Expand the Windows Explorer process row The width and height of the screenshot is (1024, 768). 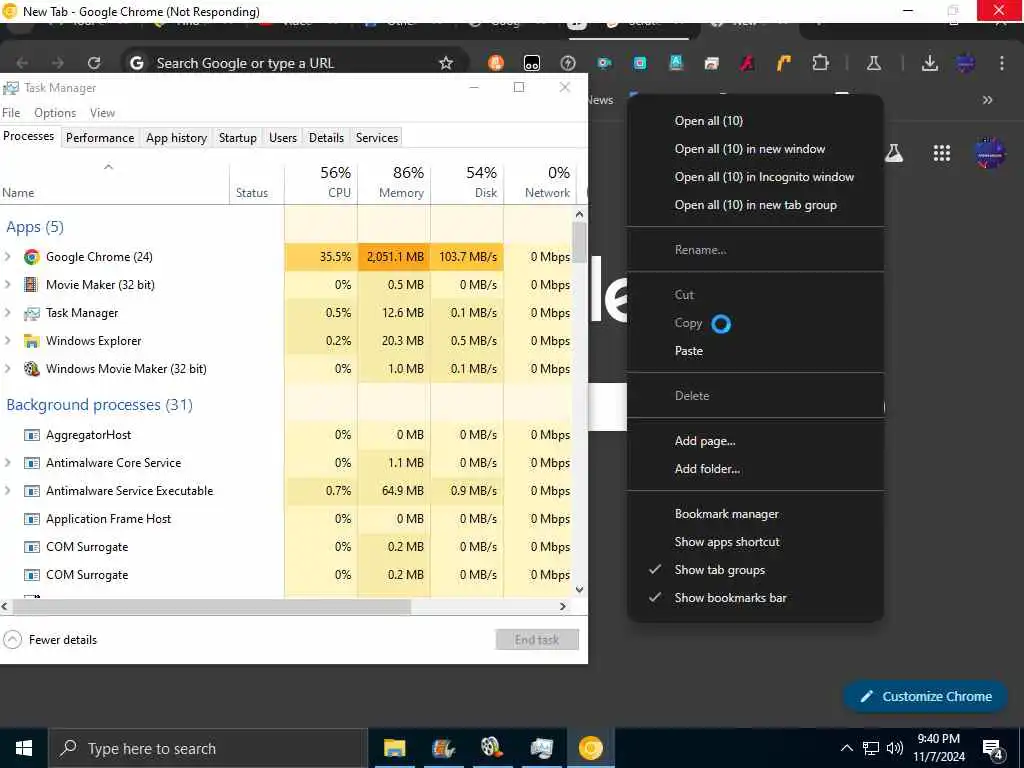pyautogui.click(x=8, y=341)
